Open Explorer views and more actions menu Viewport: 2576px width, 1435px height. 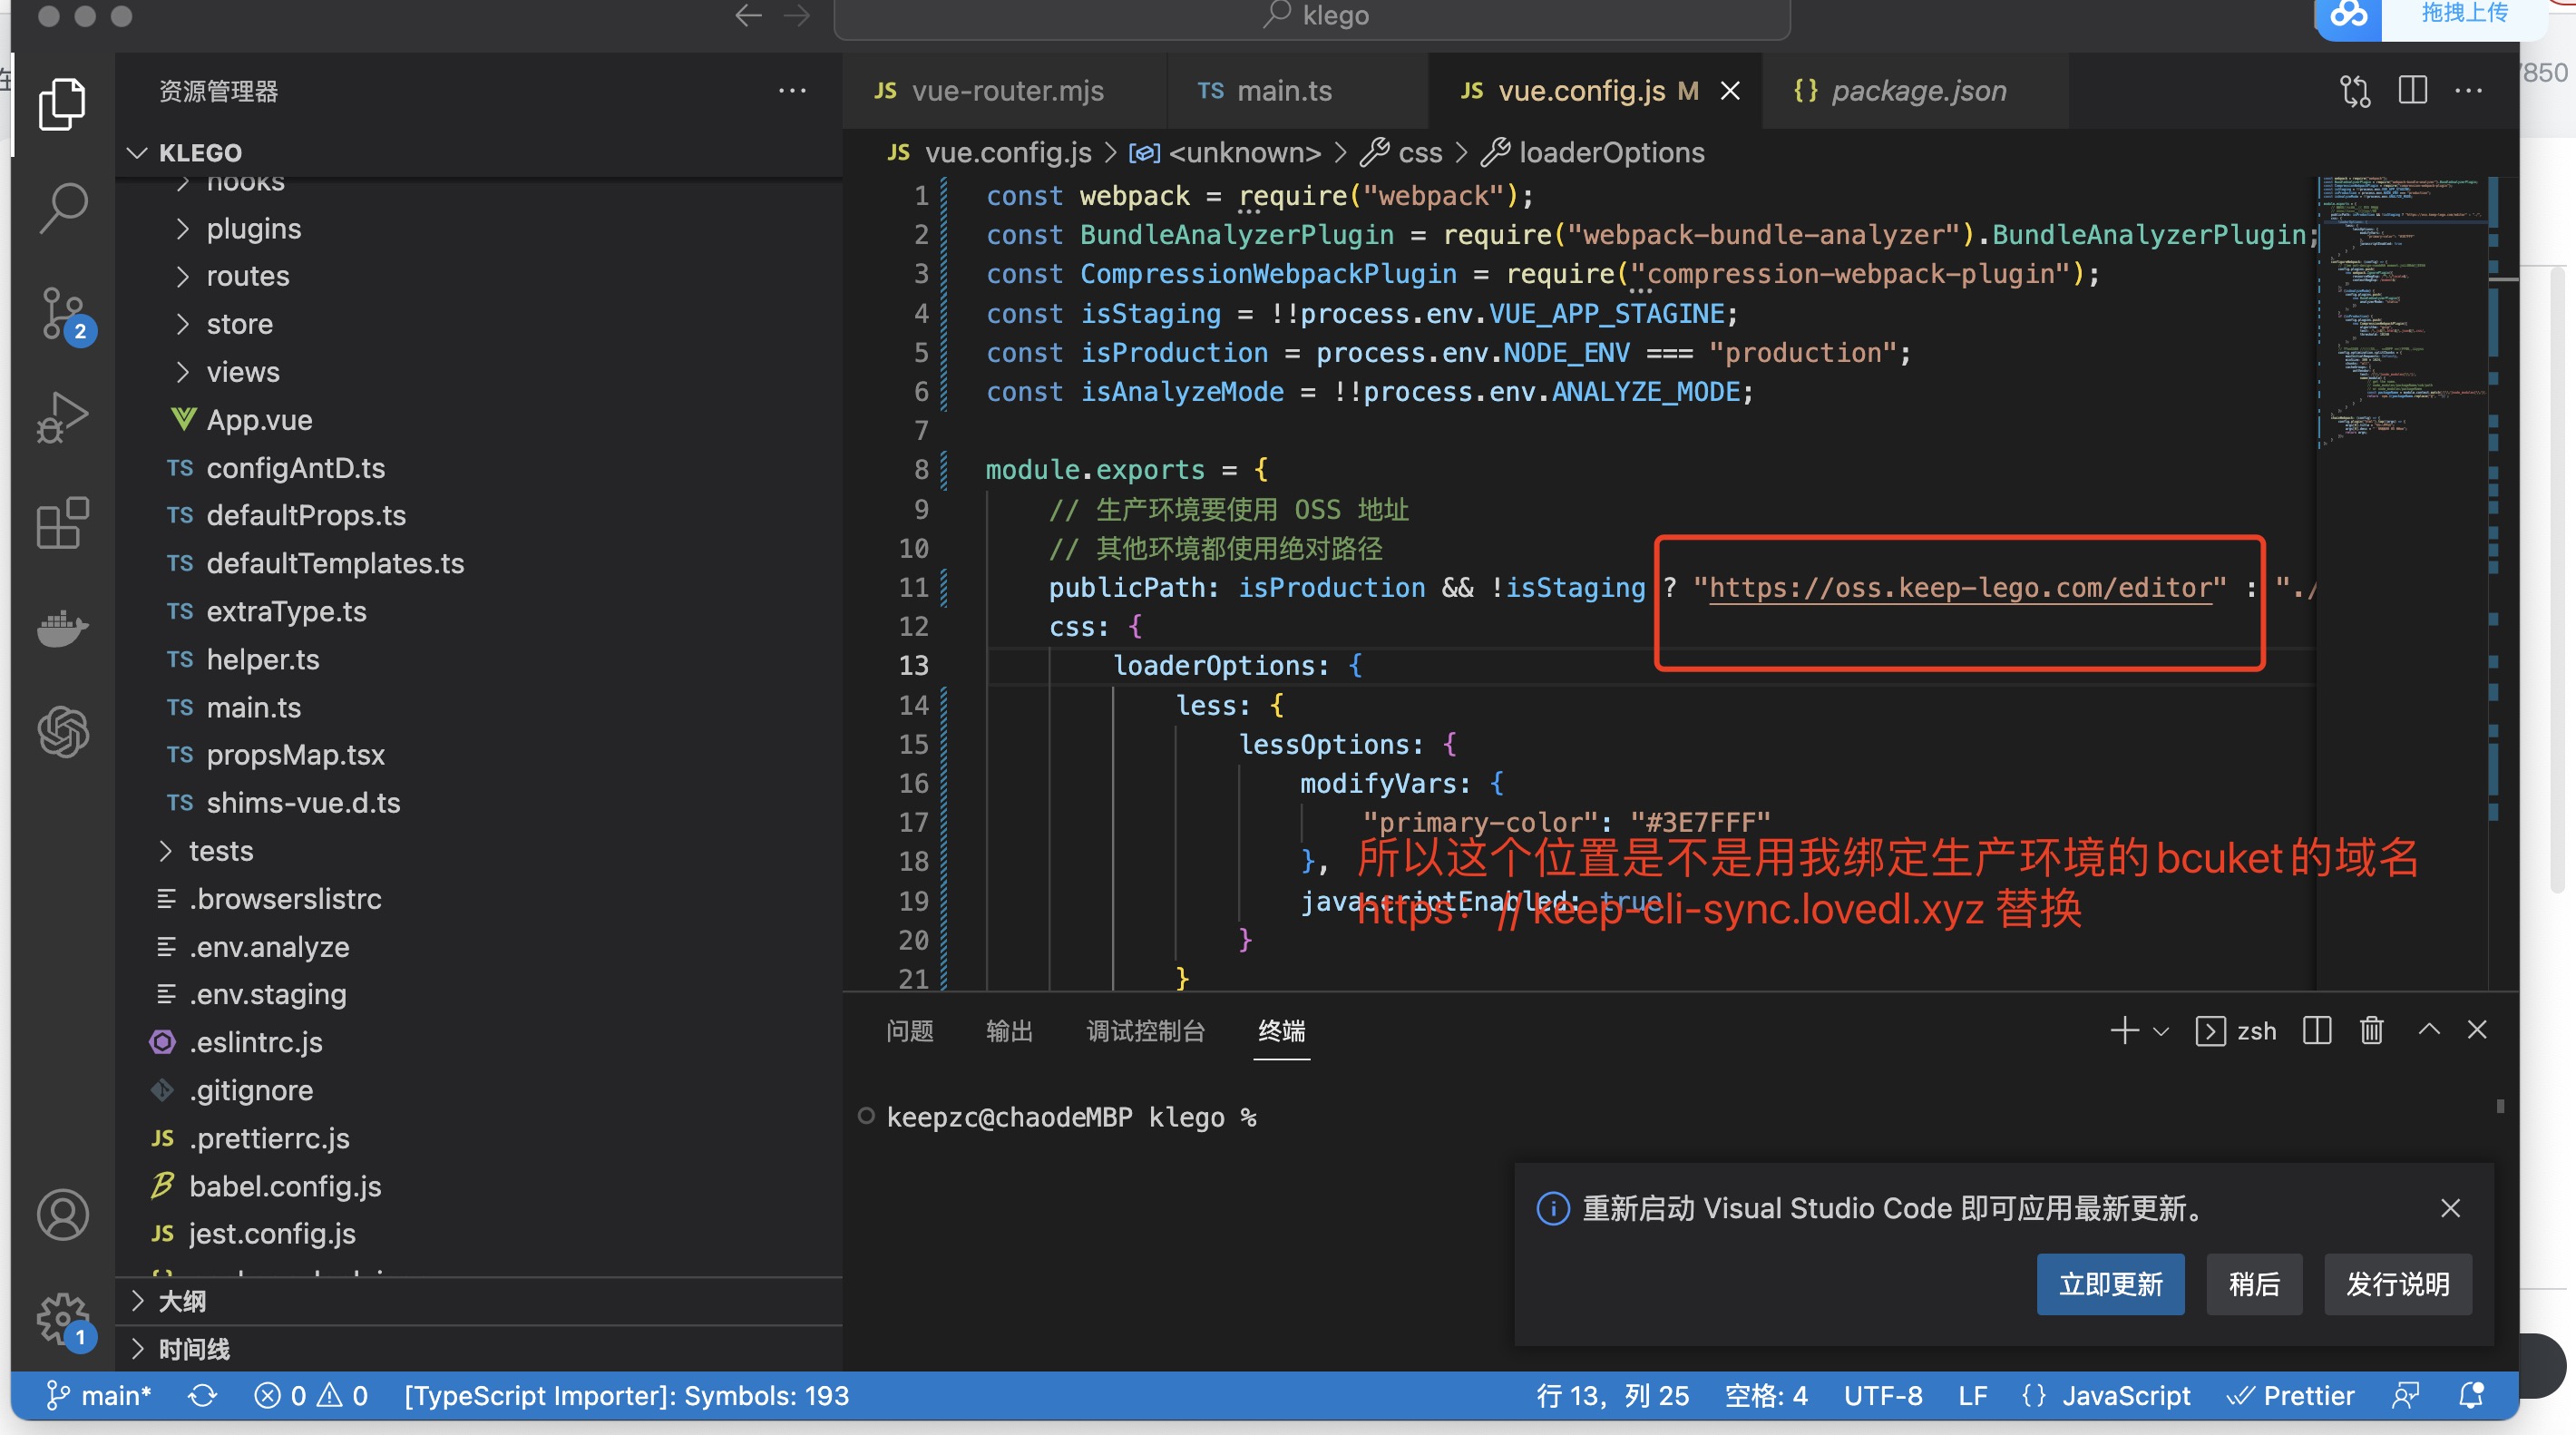point(792,91)
